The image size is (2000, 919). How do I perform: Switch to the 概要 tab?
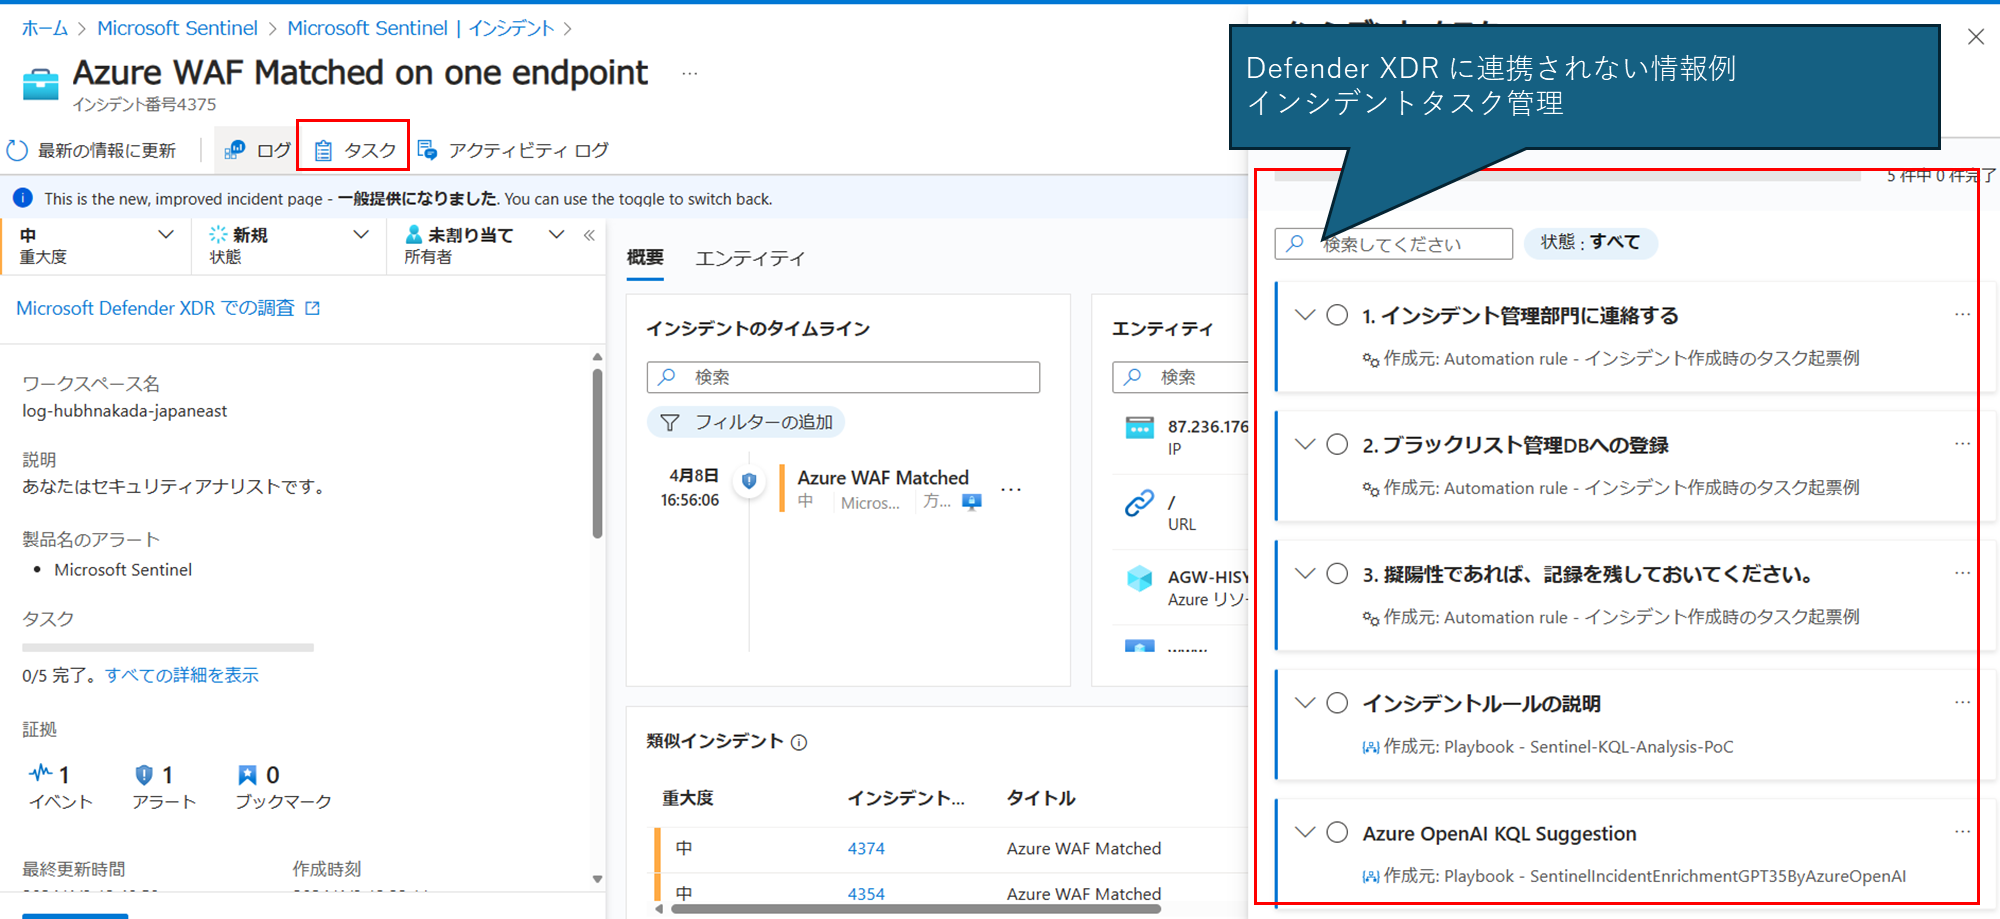[x=645, y=258]
